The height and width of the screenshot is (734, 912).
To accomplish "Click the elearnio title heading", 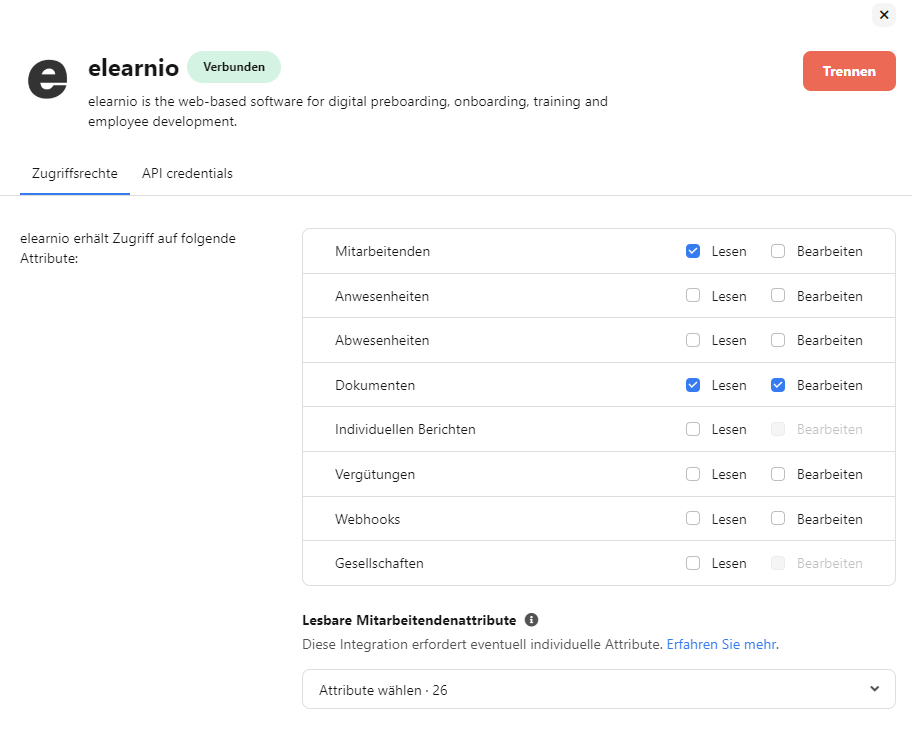I will (133, 67).
